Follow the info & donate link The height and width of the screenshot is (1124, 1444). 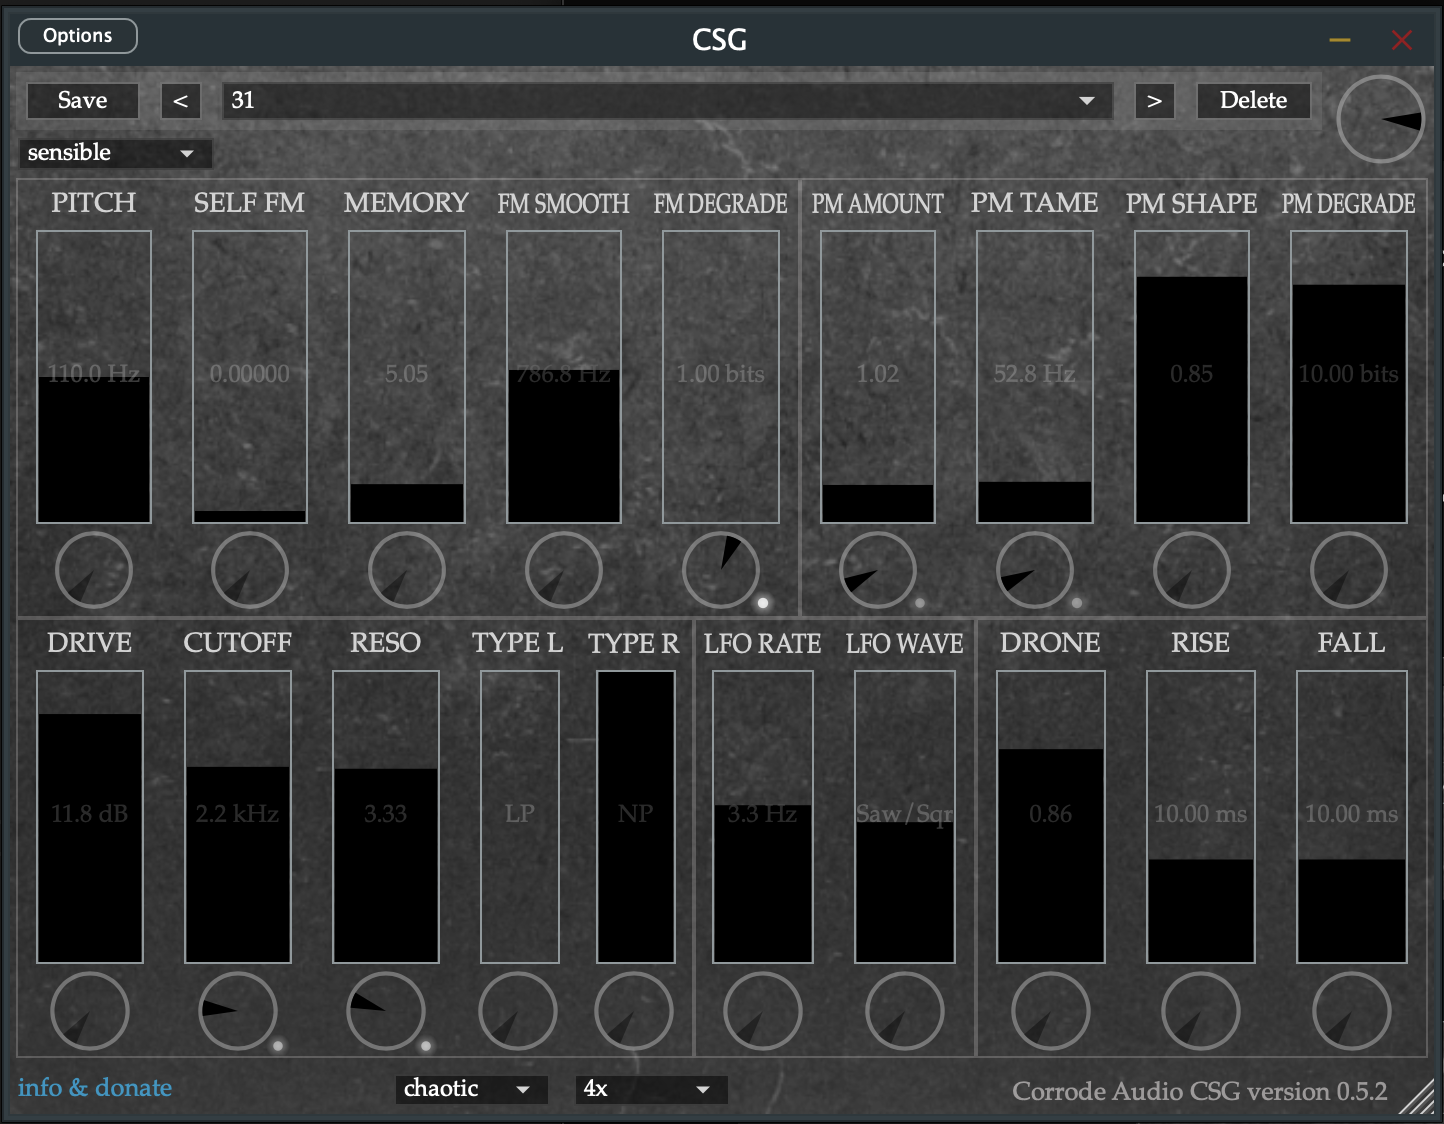point(95,1088)
